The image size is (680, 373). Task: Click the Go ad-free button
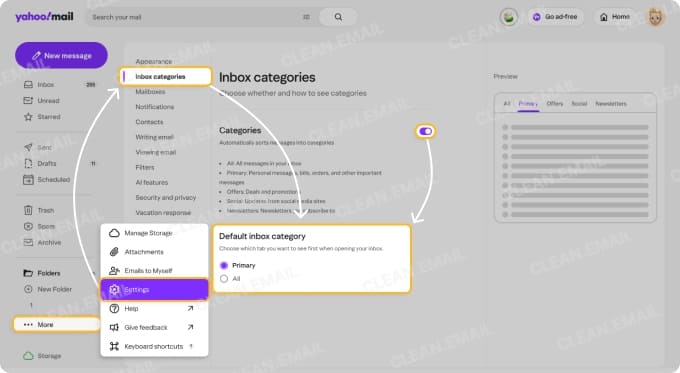click(556, 17)
